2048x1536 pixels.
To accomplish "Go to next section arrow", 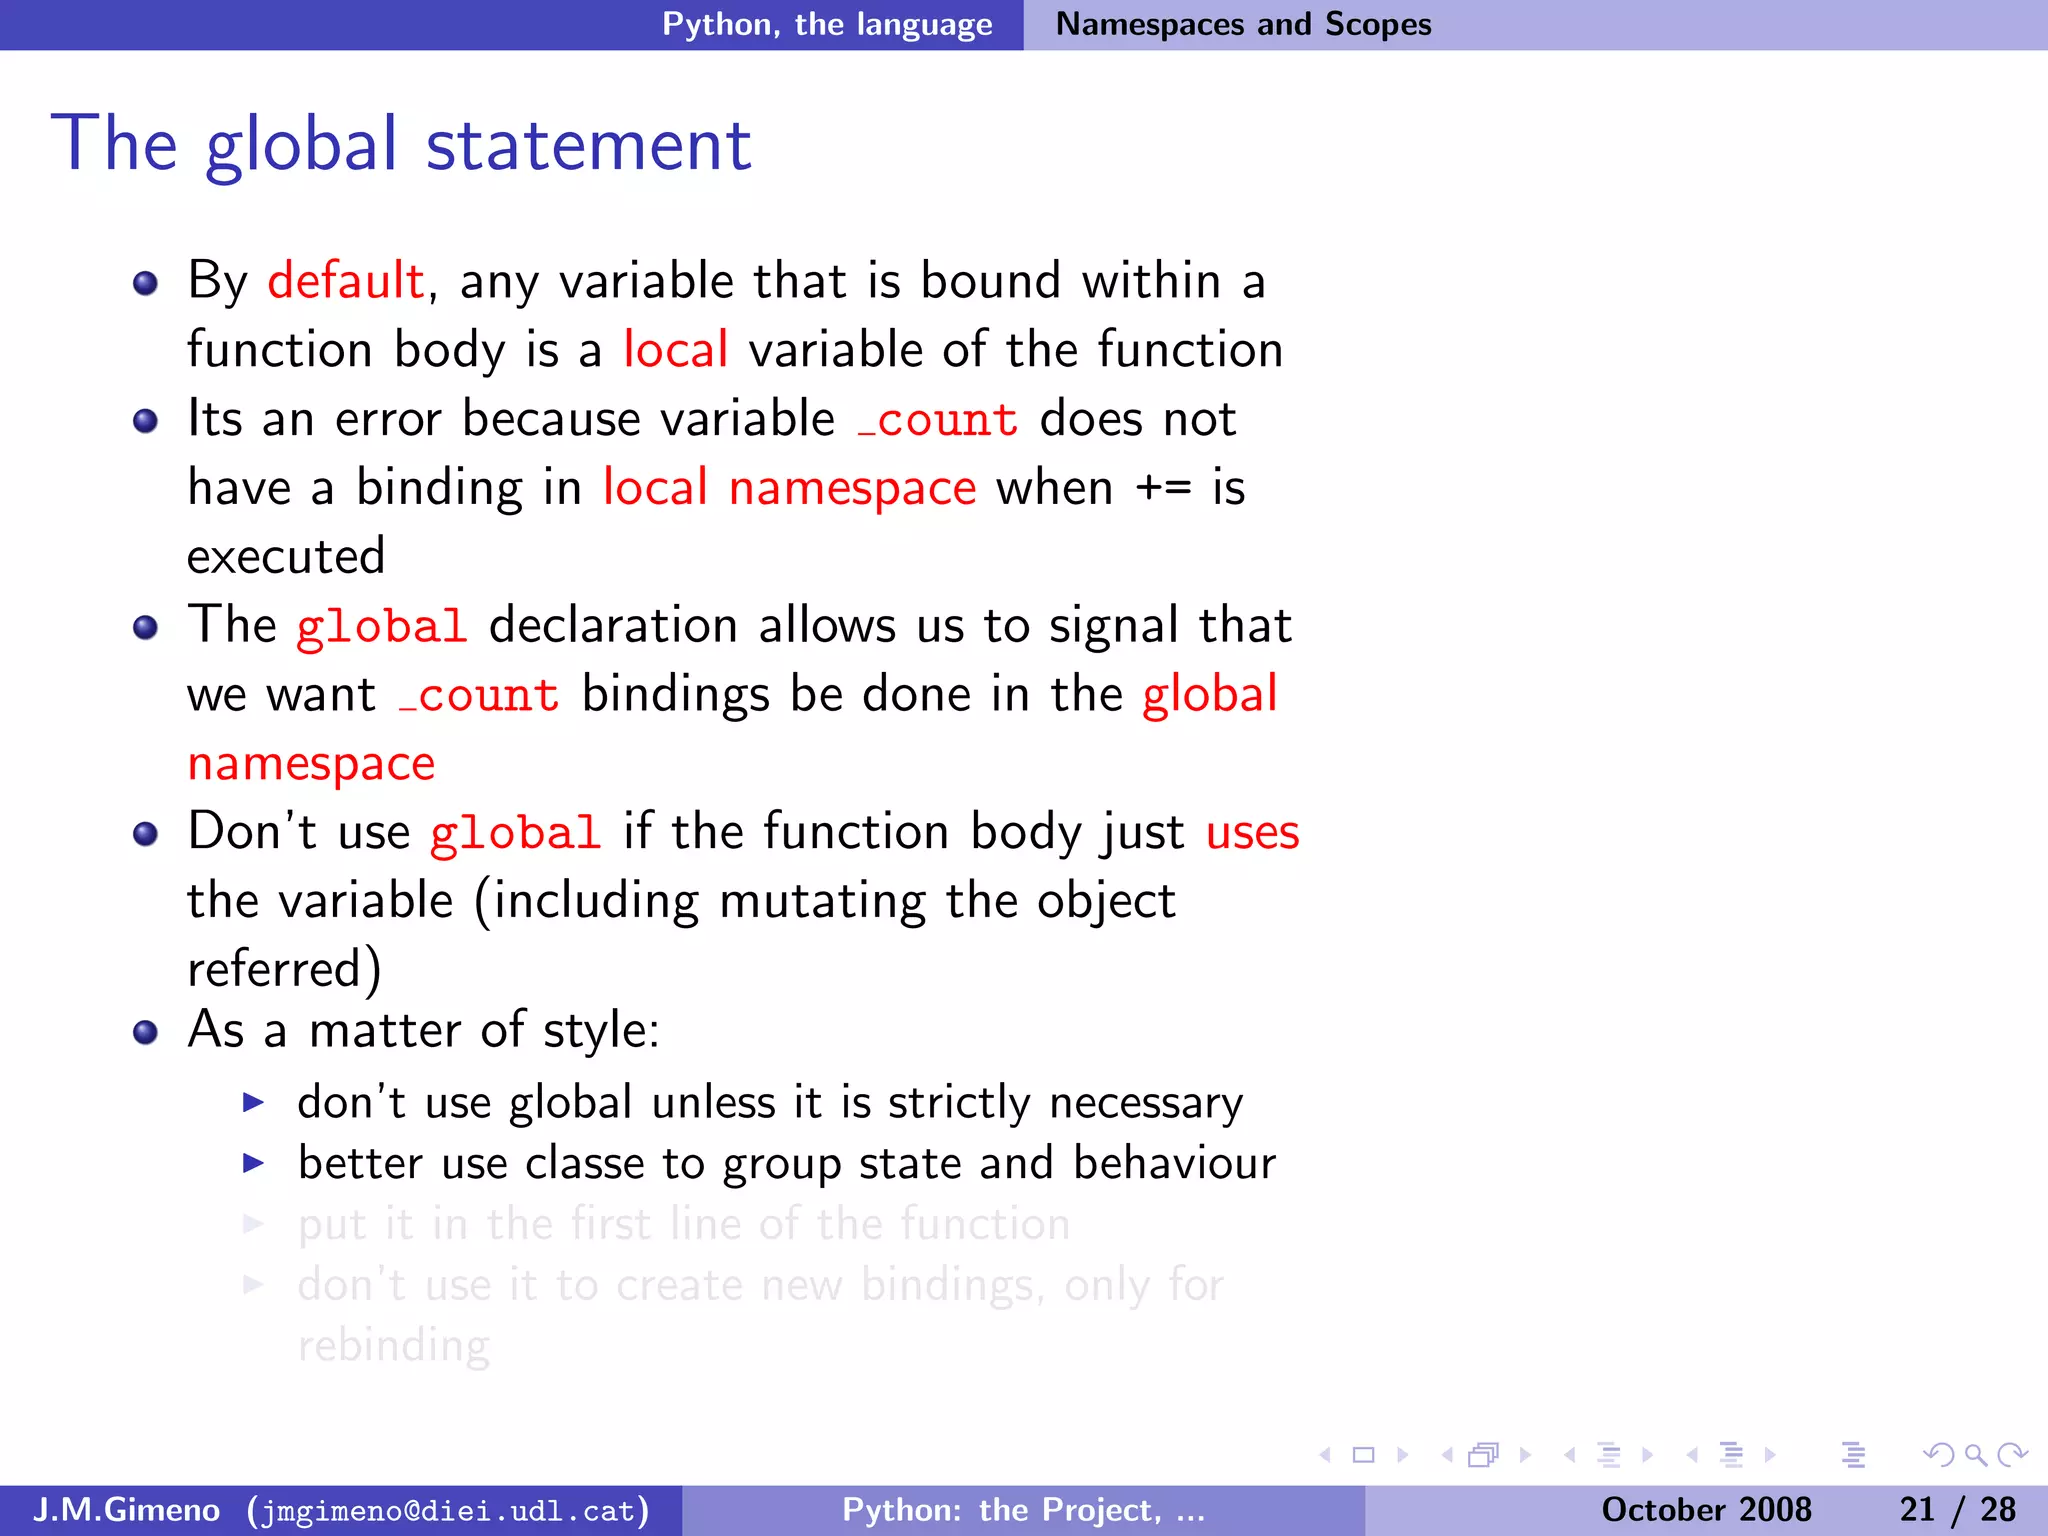I will (x=1771, y=1455).
